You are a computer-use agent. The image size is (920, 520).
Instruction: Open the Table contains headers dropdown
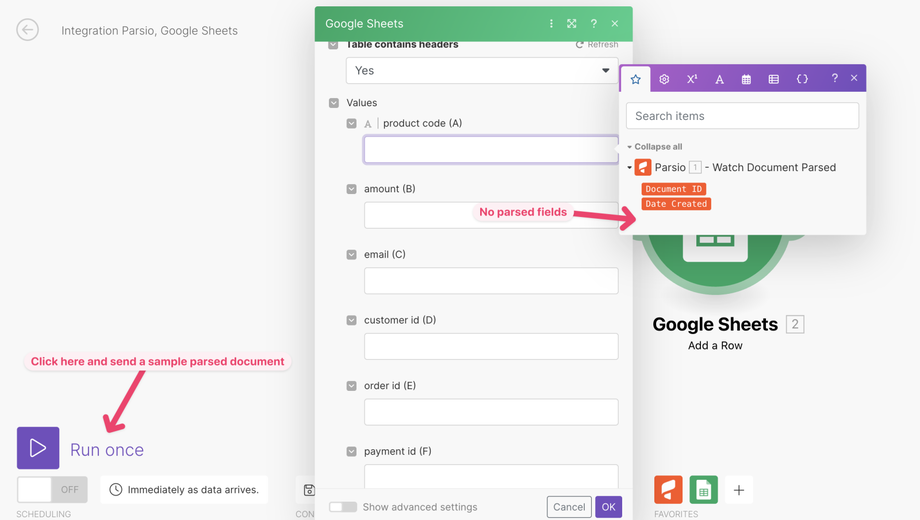482,70
